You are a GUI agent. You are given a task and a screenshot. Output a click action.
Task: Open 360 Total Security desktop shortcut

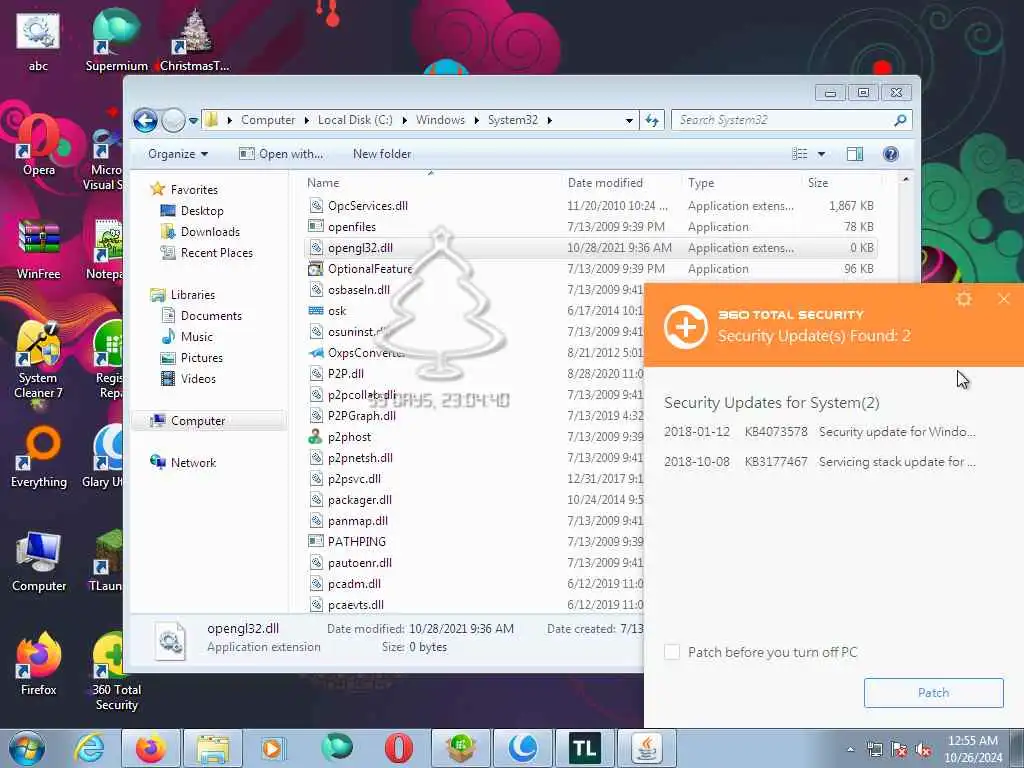116,673
